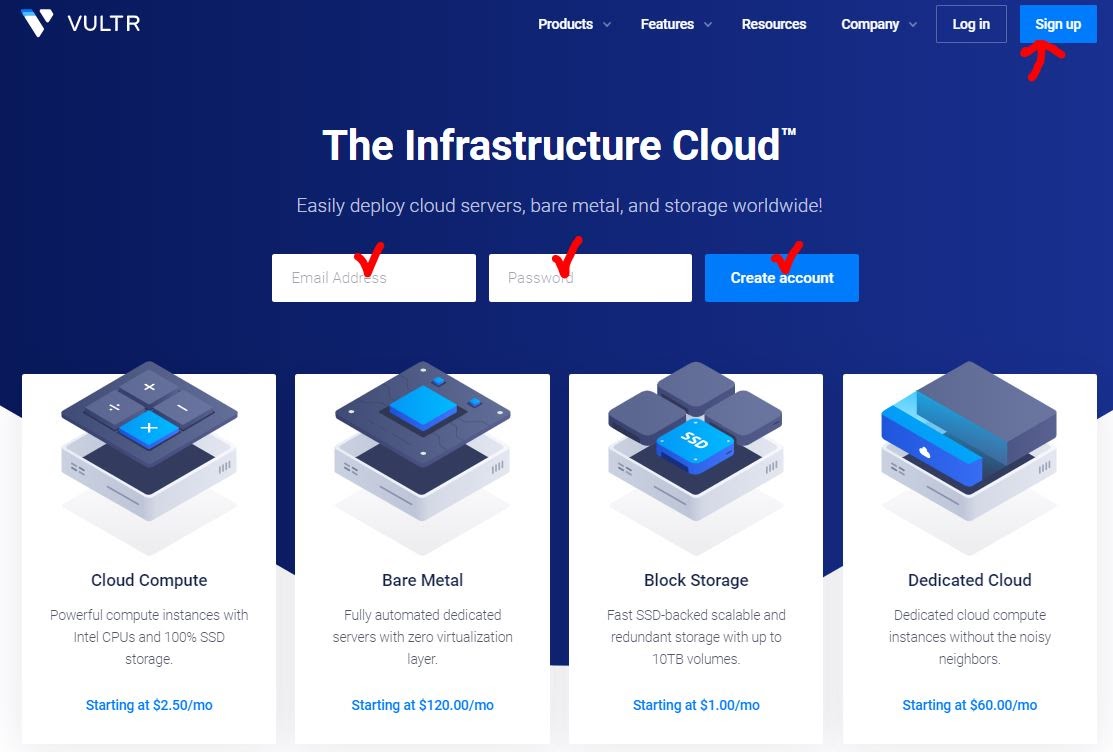Open the Company menu
The height and width of the screenshot is (752, 1113).
click(x=870, y=24)
